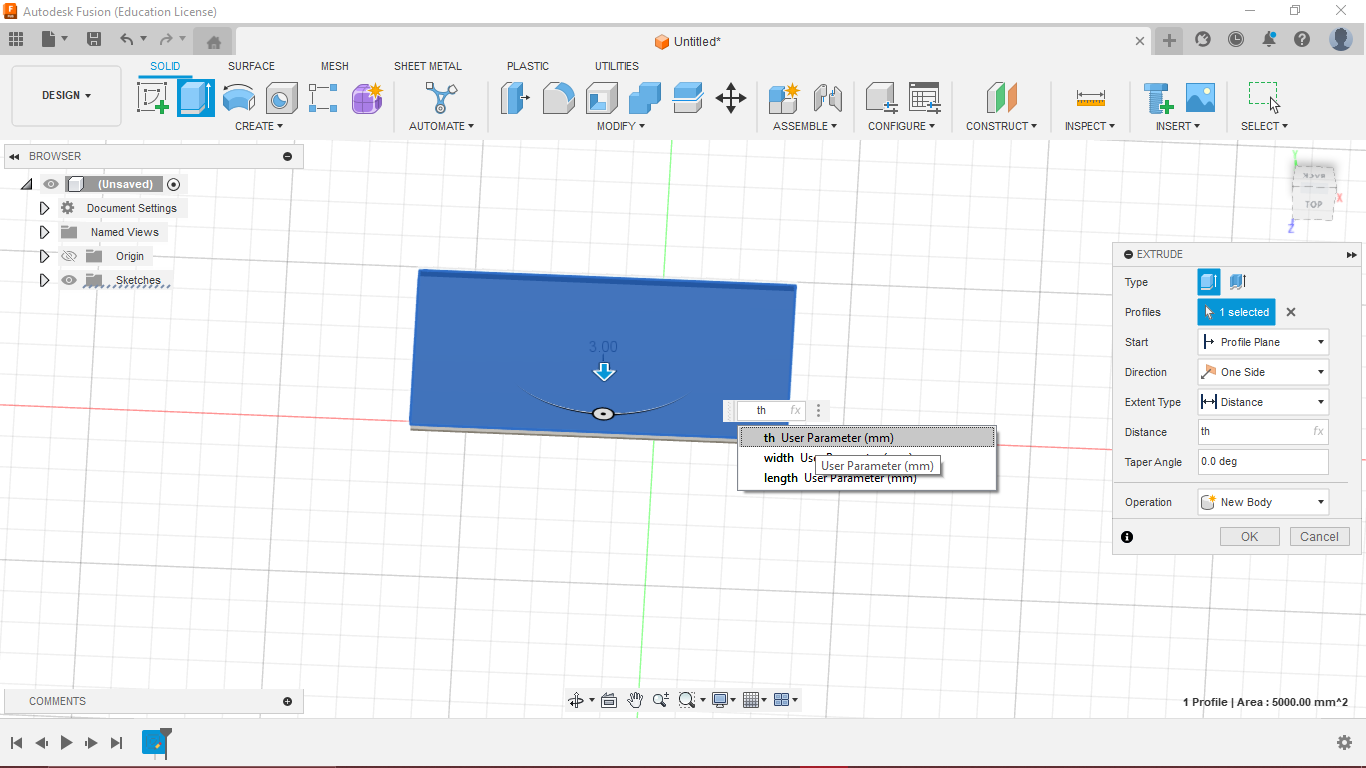Viewport: 1366px width, 768px height.
Task: Open the Configure Model icon
Action: (881, 98)
